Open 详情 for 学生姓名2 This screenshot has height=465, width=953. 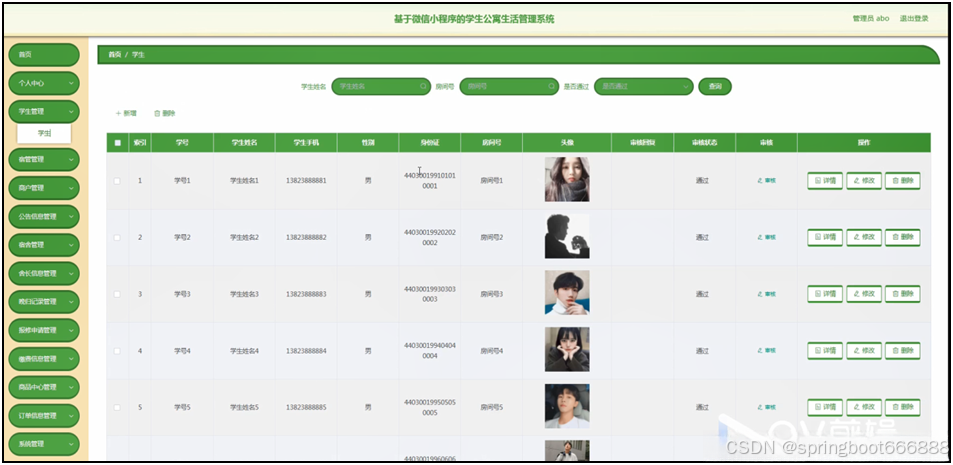click(x=825, y=238)
